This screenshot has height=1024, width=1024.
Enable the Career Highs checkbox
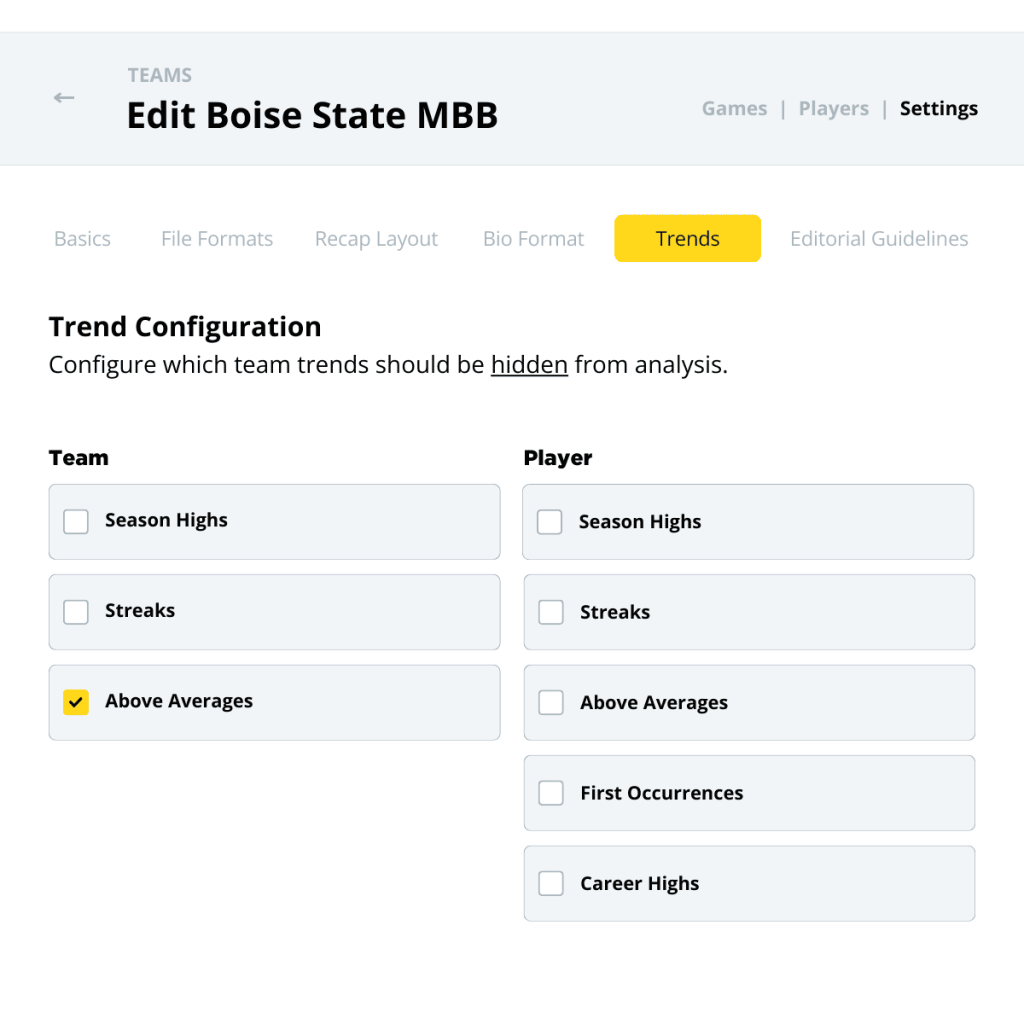[x=551, y=884]
